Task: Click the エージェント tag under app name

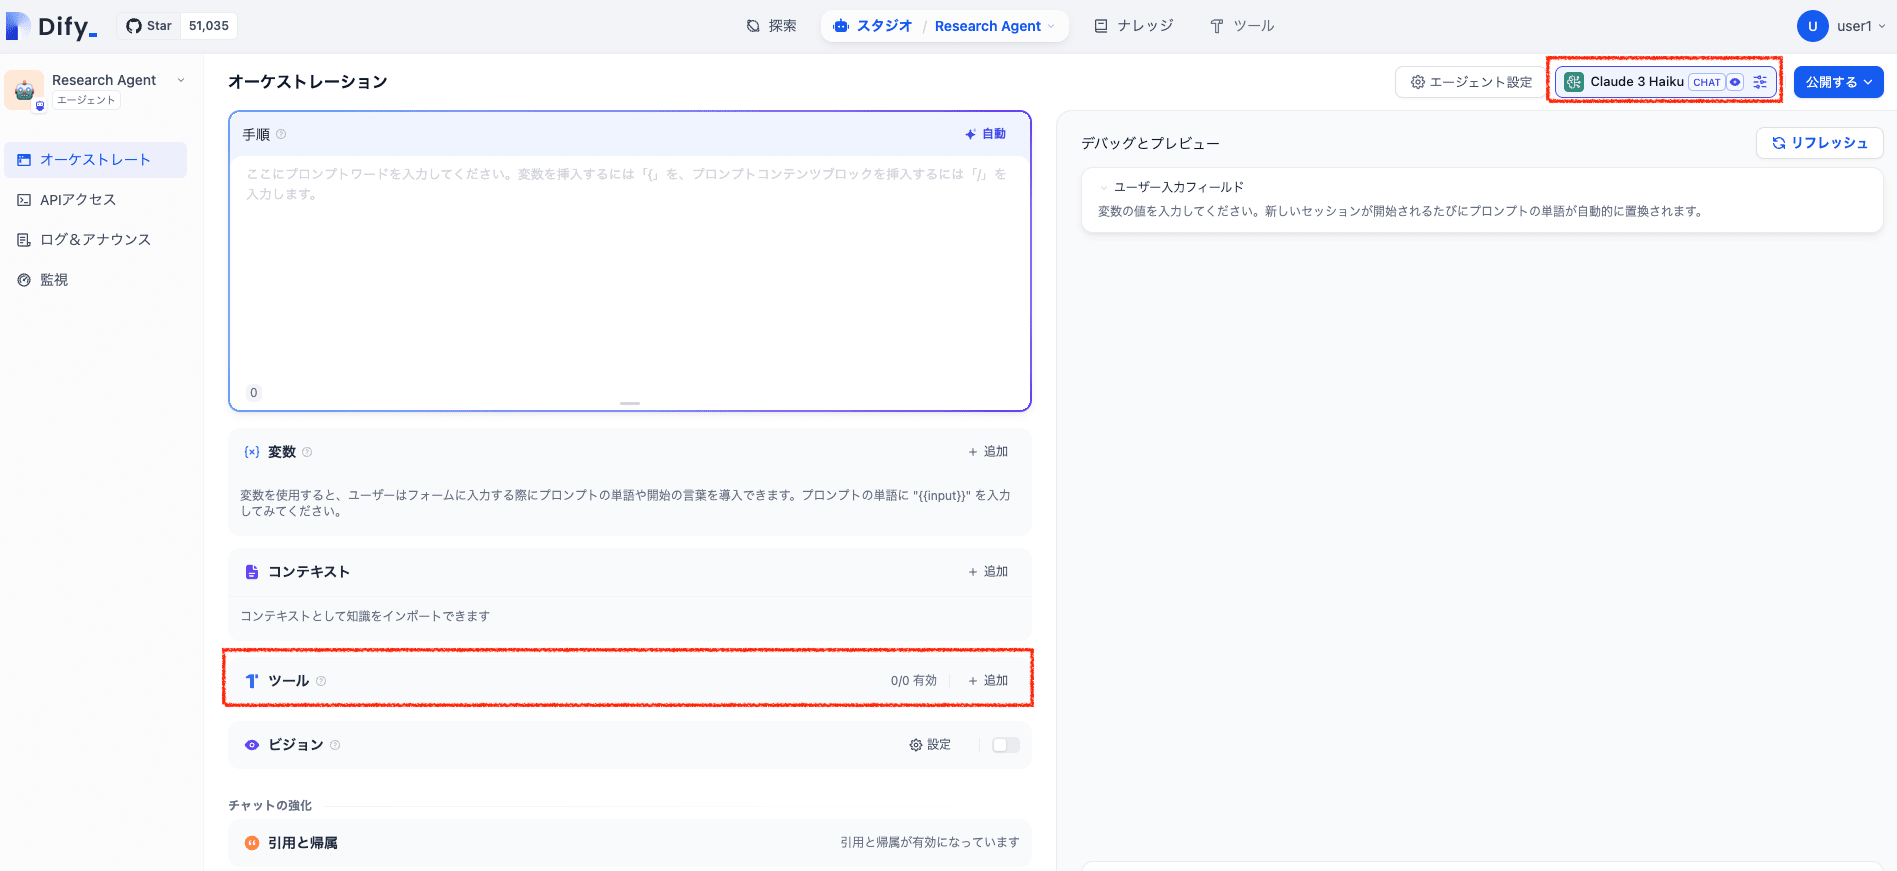Action: click(x=86, y=100)
